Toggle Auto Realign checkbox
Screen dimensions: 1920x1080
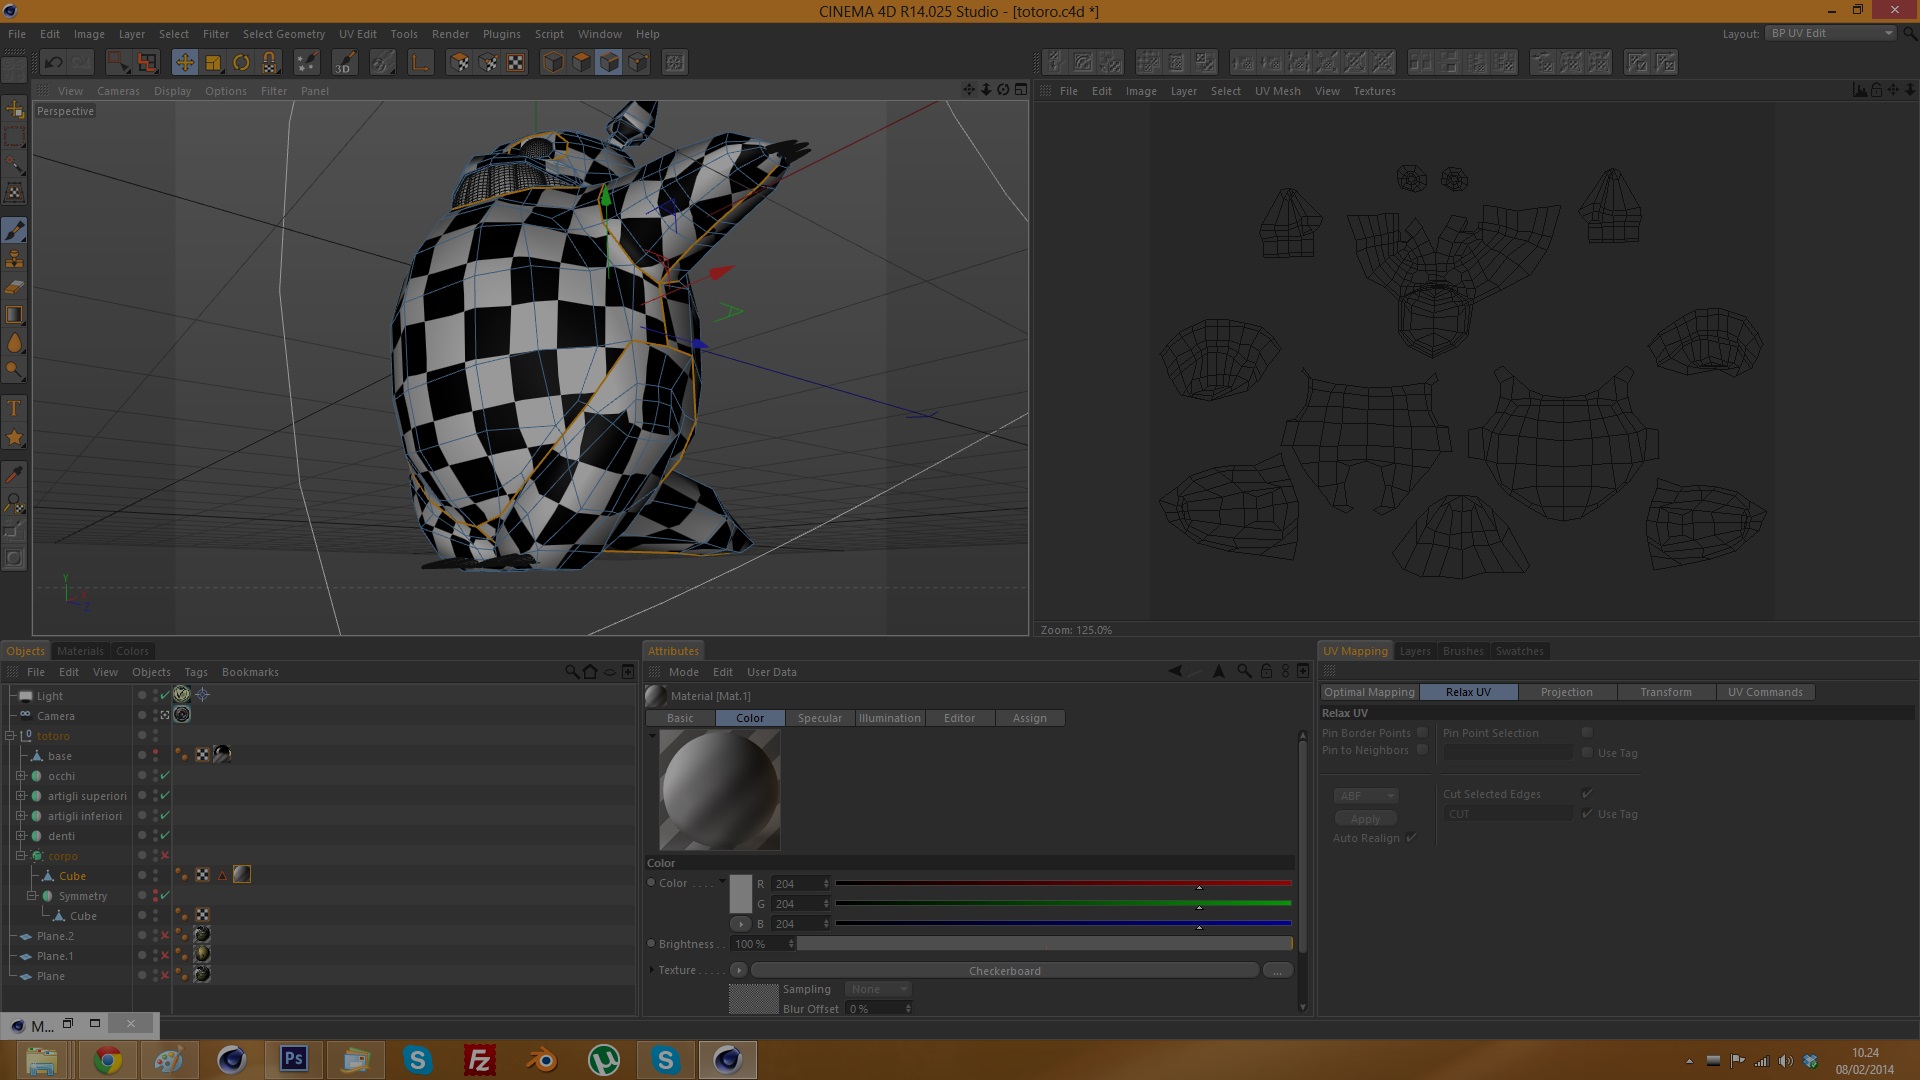pos(1411,838)
